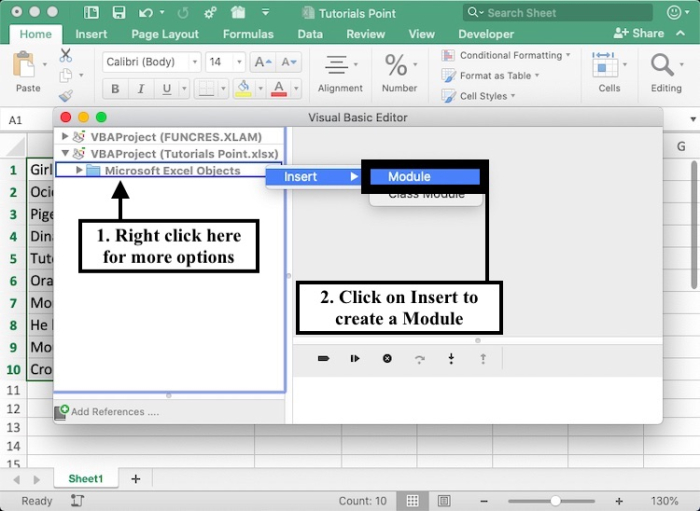700x511 pixels.
Task: Click the Search Sheet field
Action: (558, 13)
